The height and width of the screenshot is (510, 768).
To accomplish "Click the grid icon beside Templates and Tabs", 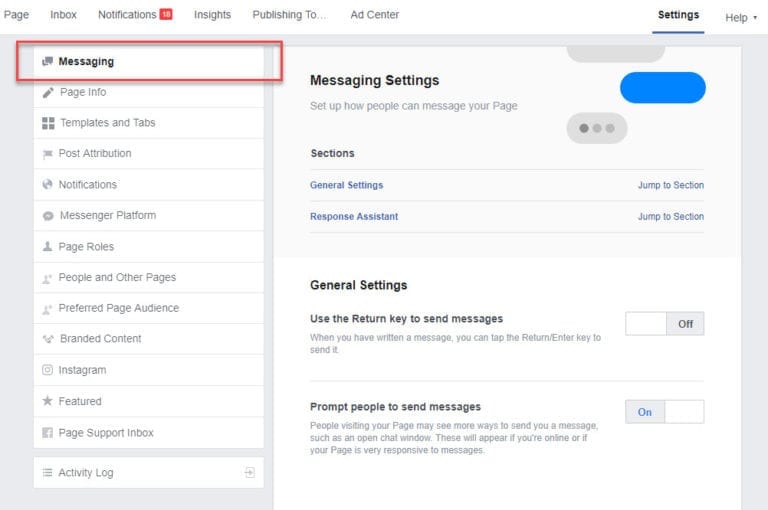I will (48, 123).
